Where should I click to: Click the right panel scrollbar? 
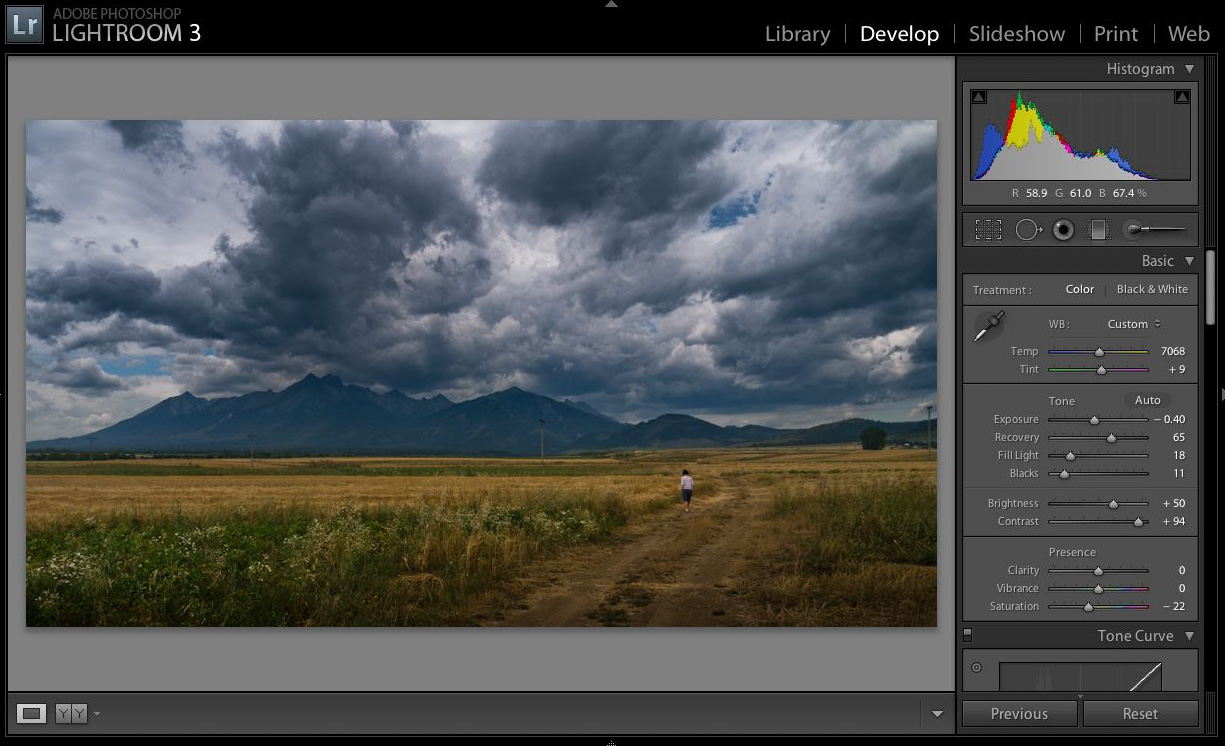point(1211,288)
